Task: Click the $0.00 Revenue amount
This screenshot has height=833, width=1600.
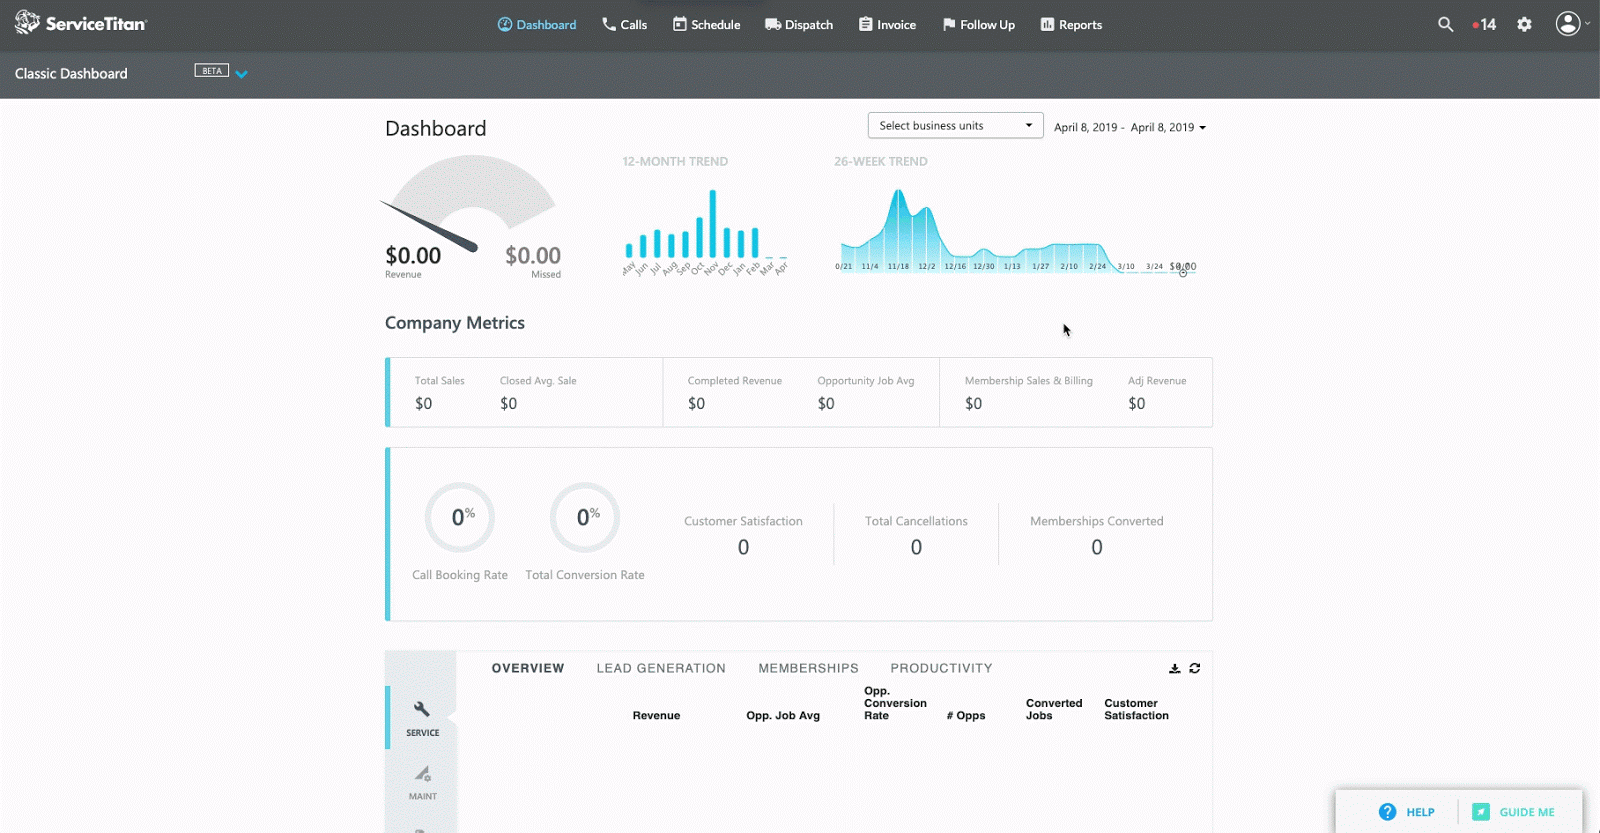Action: point(413,256)
